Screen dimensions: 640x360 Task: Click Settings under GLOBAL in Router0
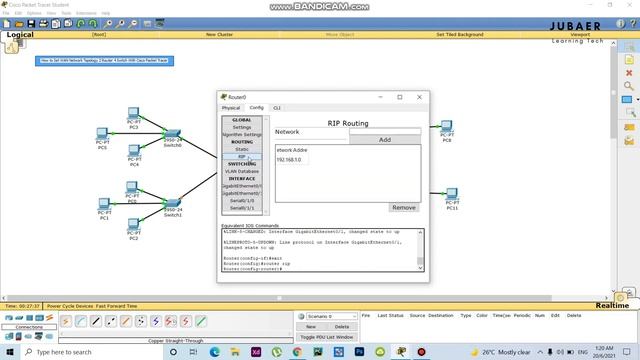(x=242, y=127)
